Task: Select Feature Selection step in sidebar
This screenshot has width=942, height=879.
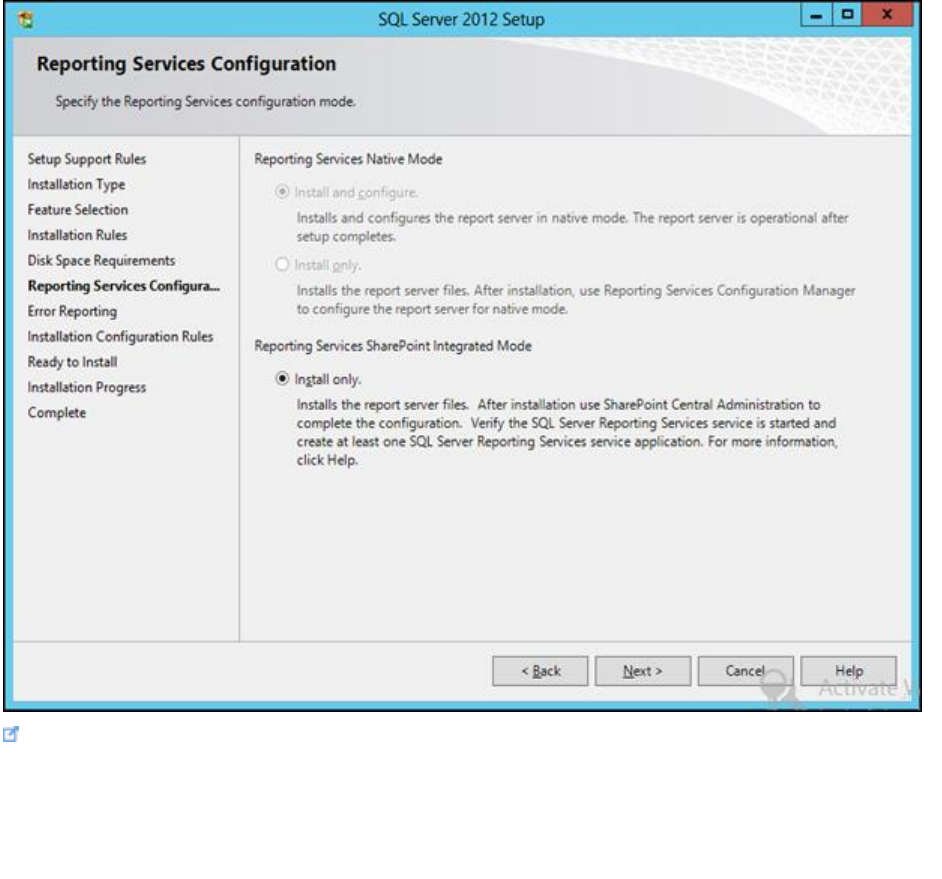Action: (x=77, y=210)
